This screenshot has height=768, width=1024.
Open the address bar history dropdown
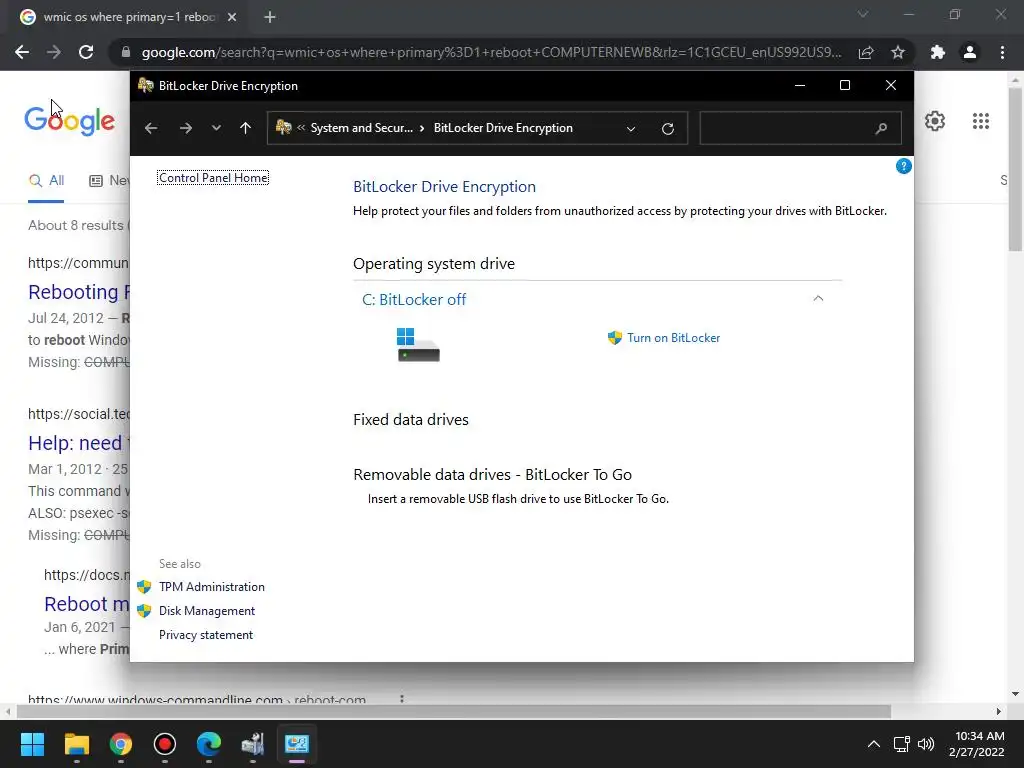point(631,129)
